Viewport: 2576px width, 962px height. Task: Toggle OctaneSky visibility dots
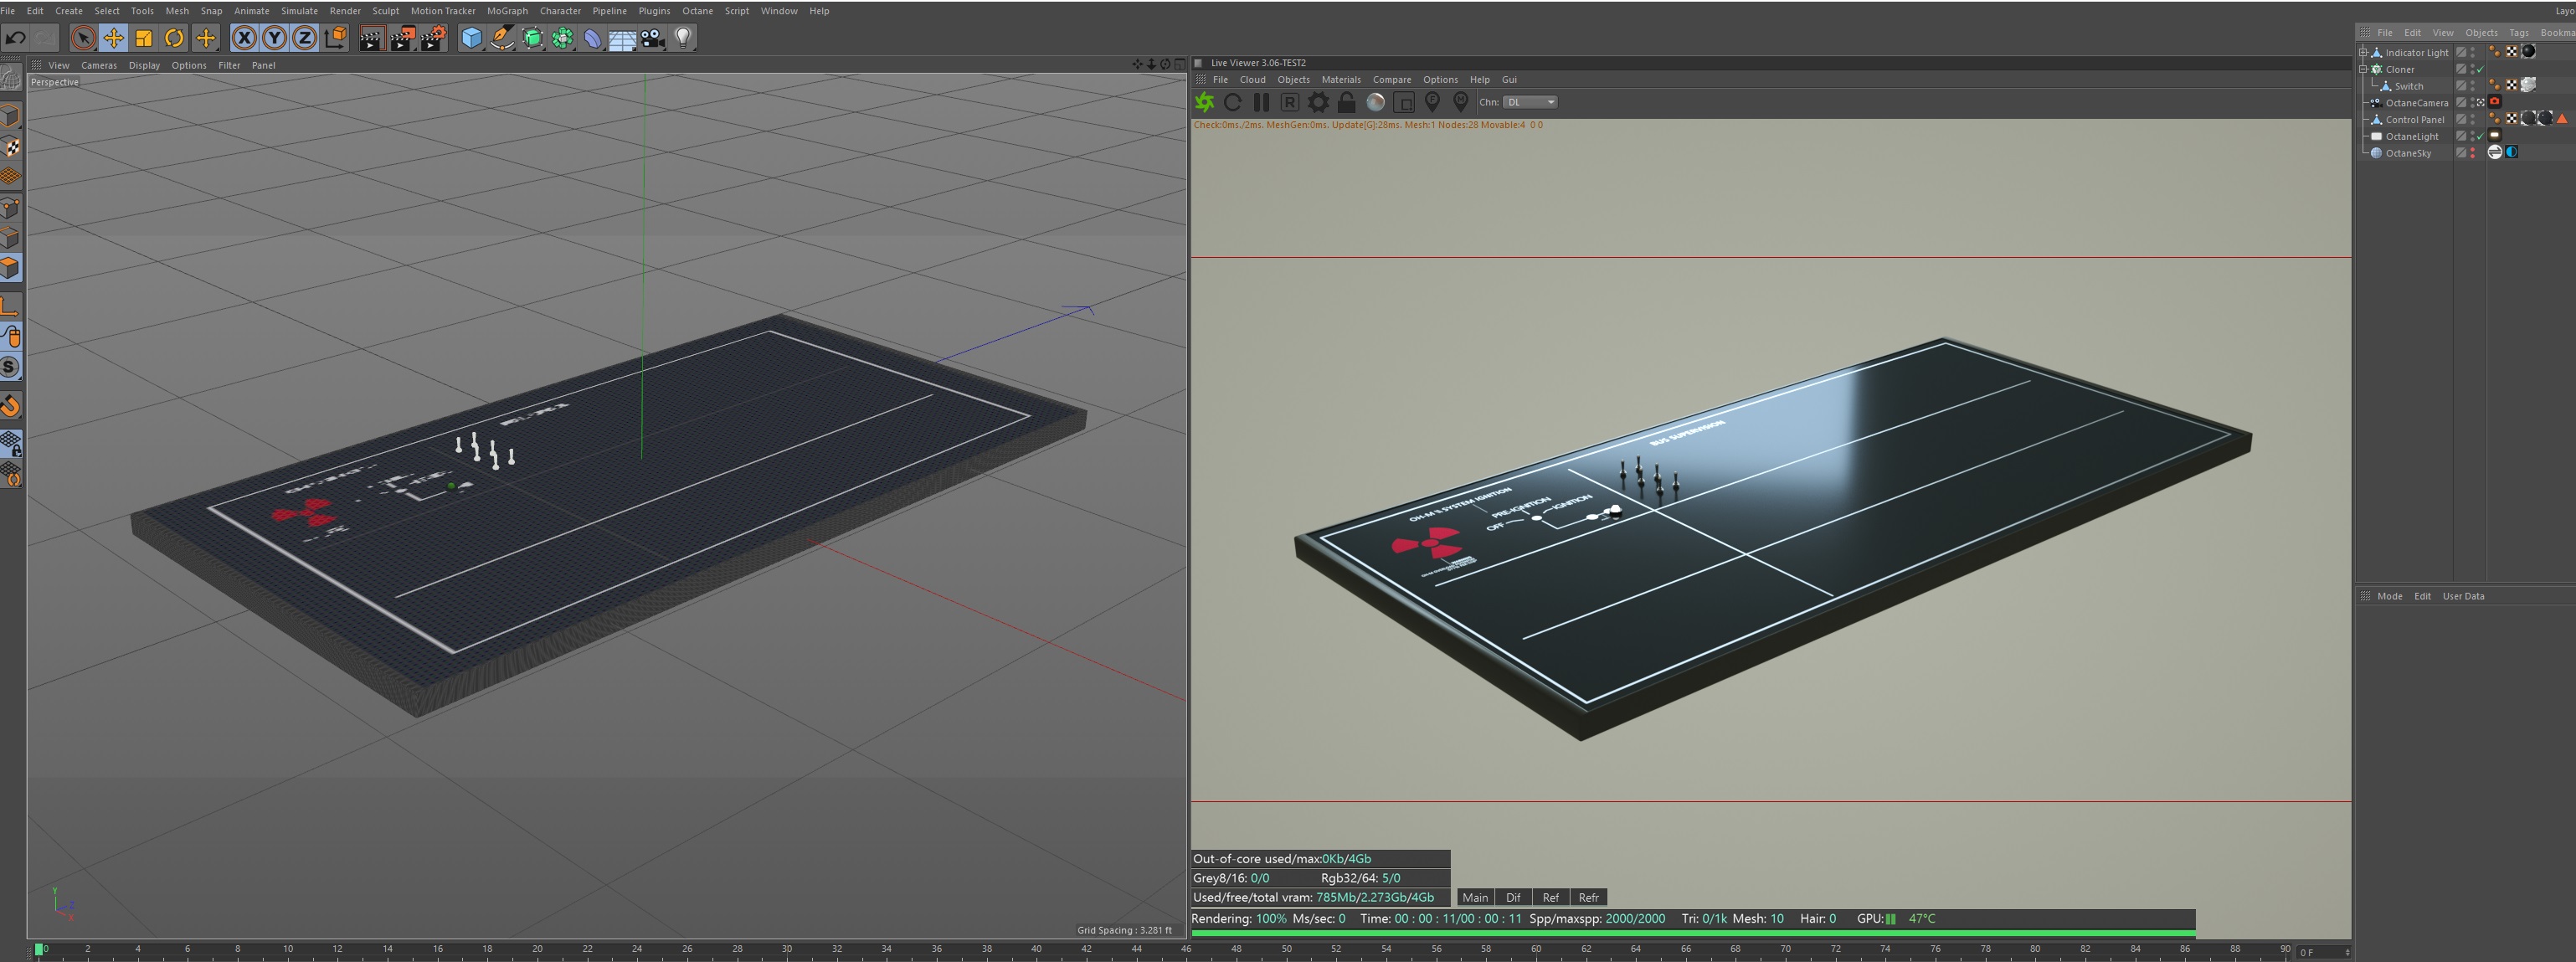point(2473,153)
